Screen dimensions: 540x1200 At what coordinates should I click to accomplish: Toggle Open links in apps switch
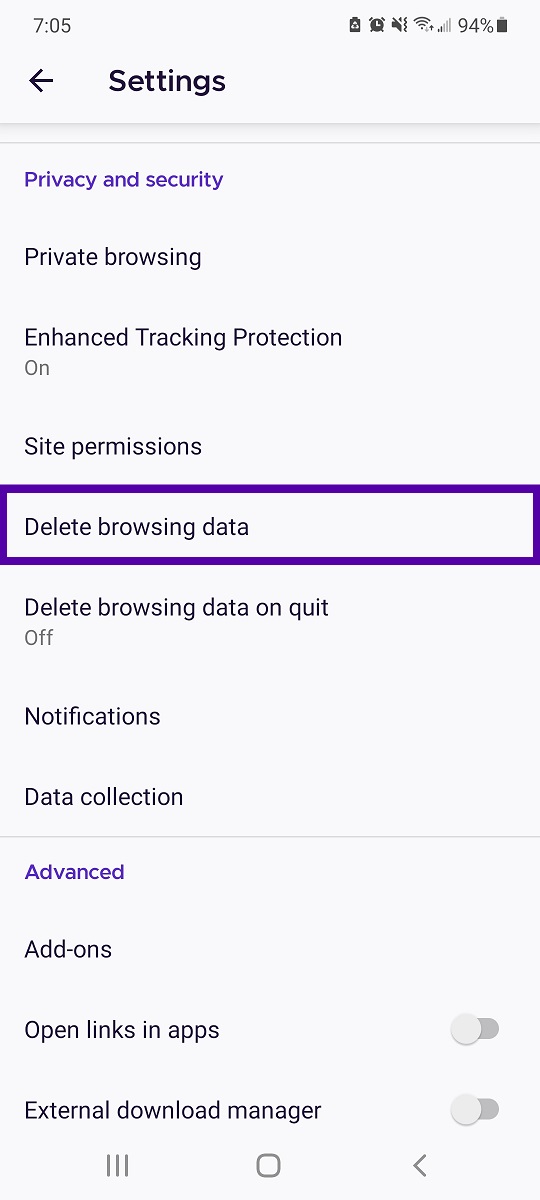tap(475, 1029)
